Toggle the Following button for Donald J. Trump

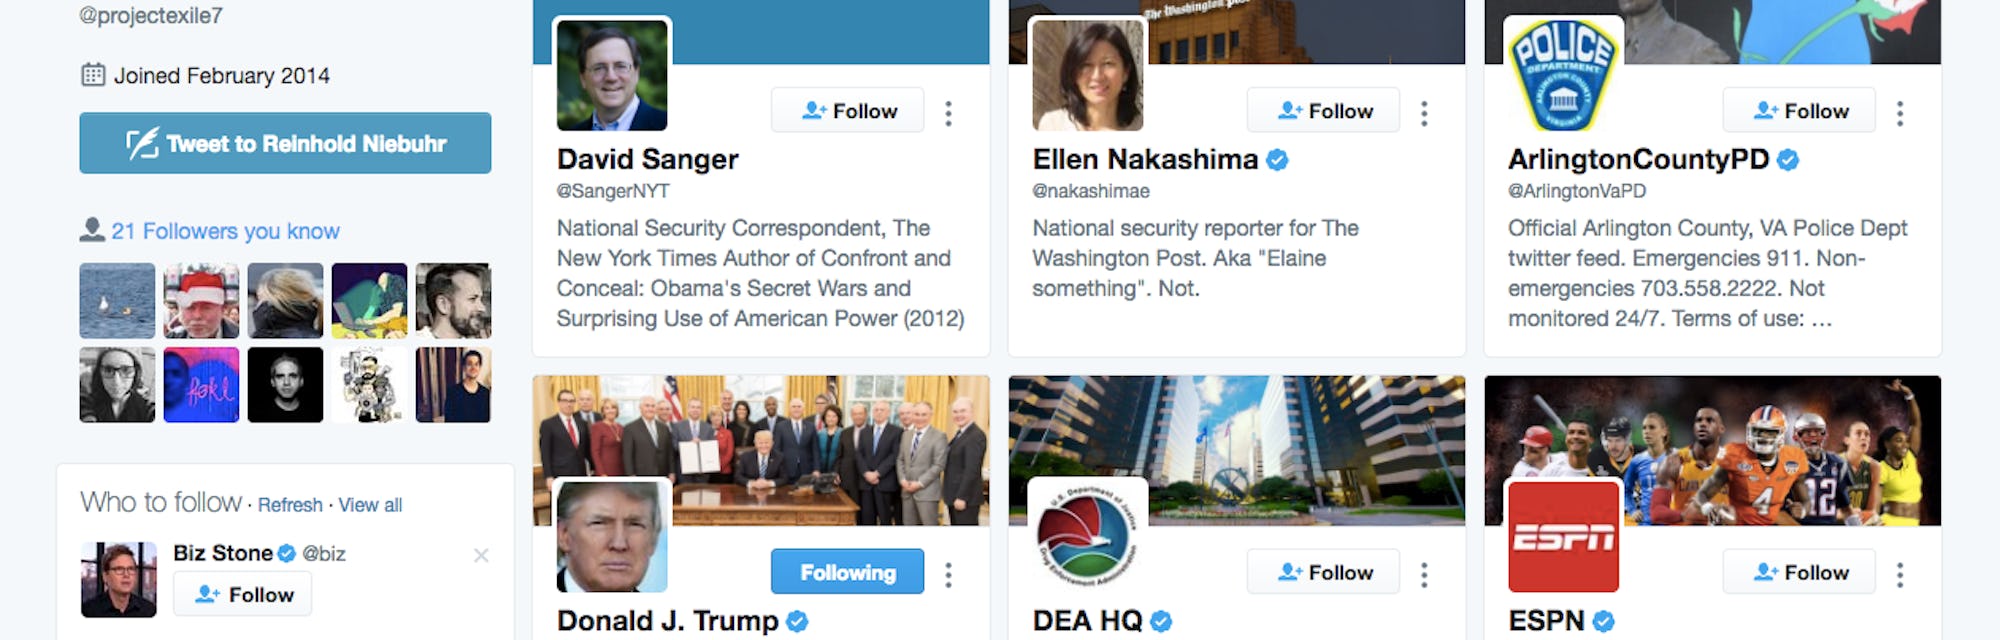(847, 572)
